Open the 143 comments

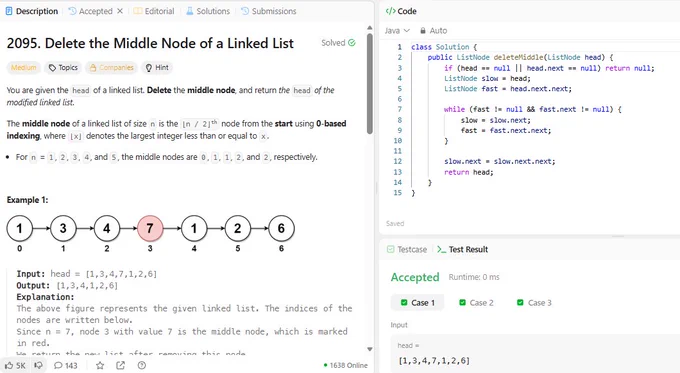pyautogui.click(x=65, y=366)
